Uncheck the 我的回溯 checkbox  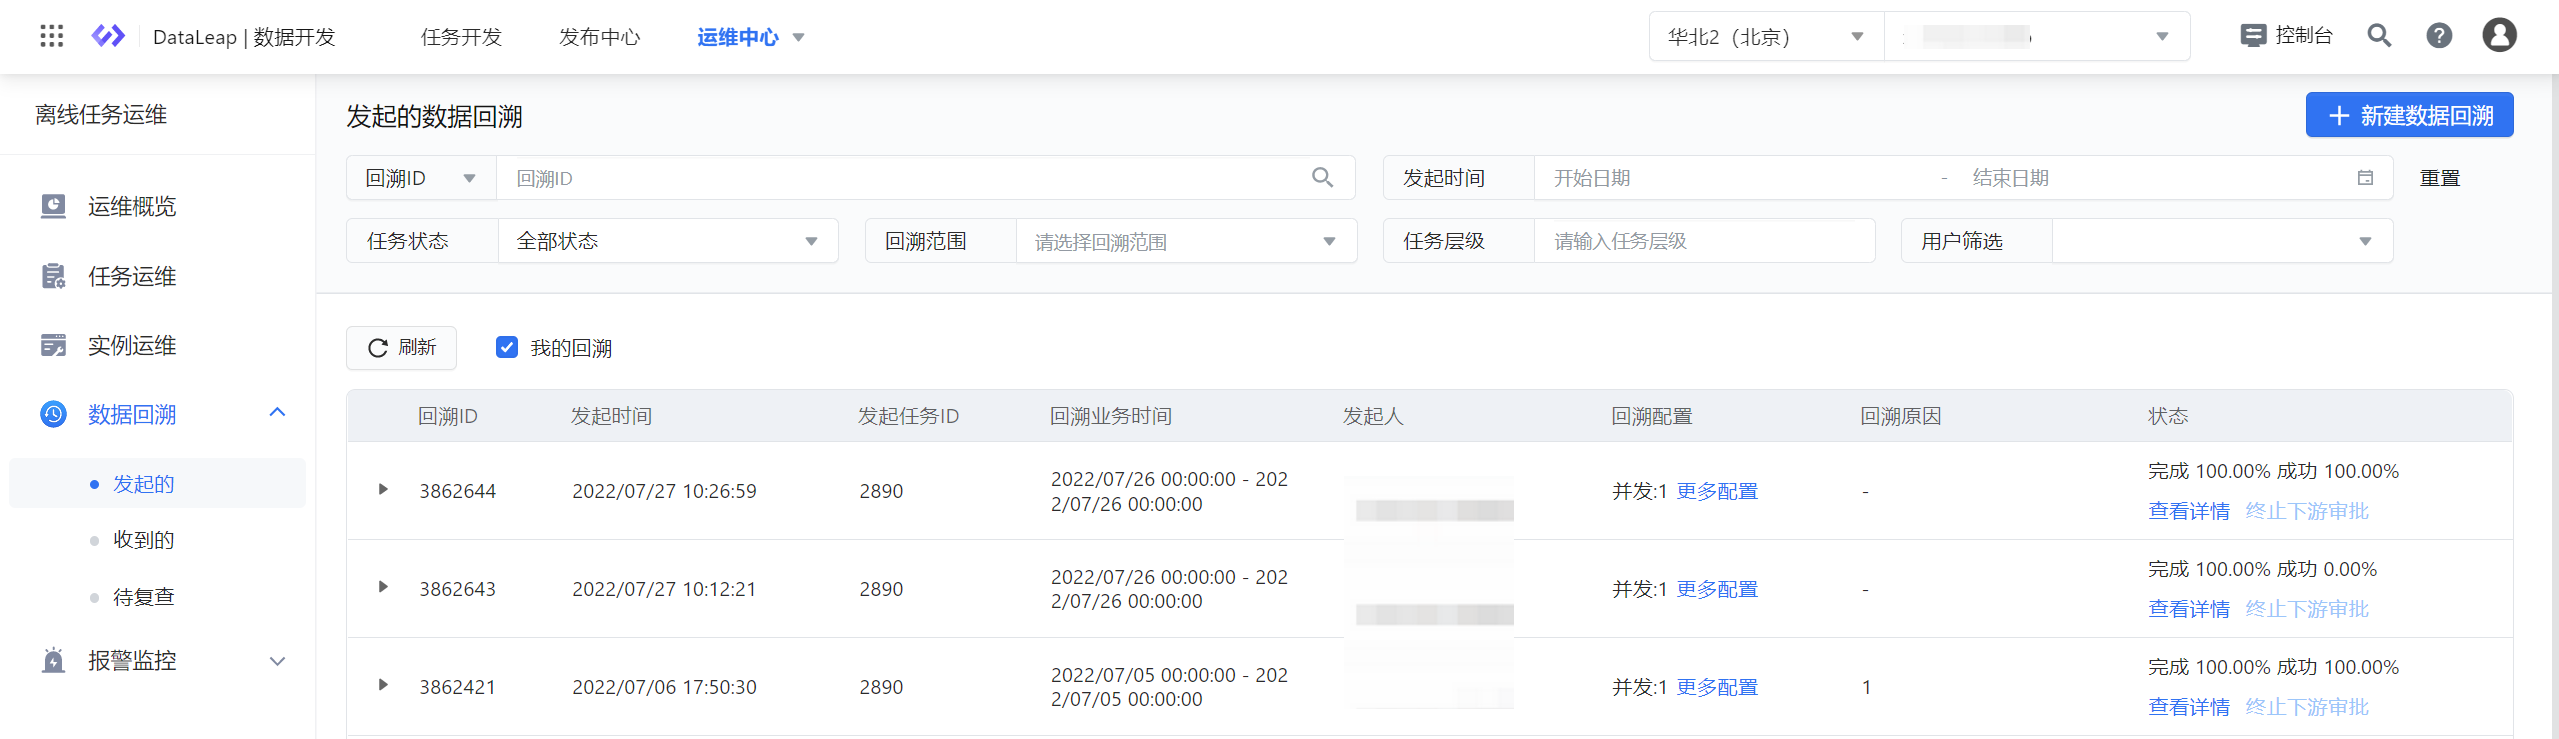(507, 347)
